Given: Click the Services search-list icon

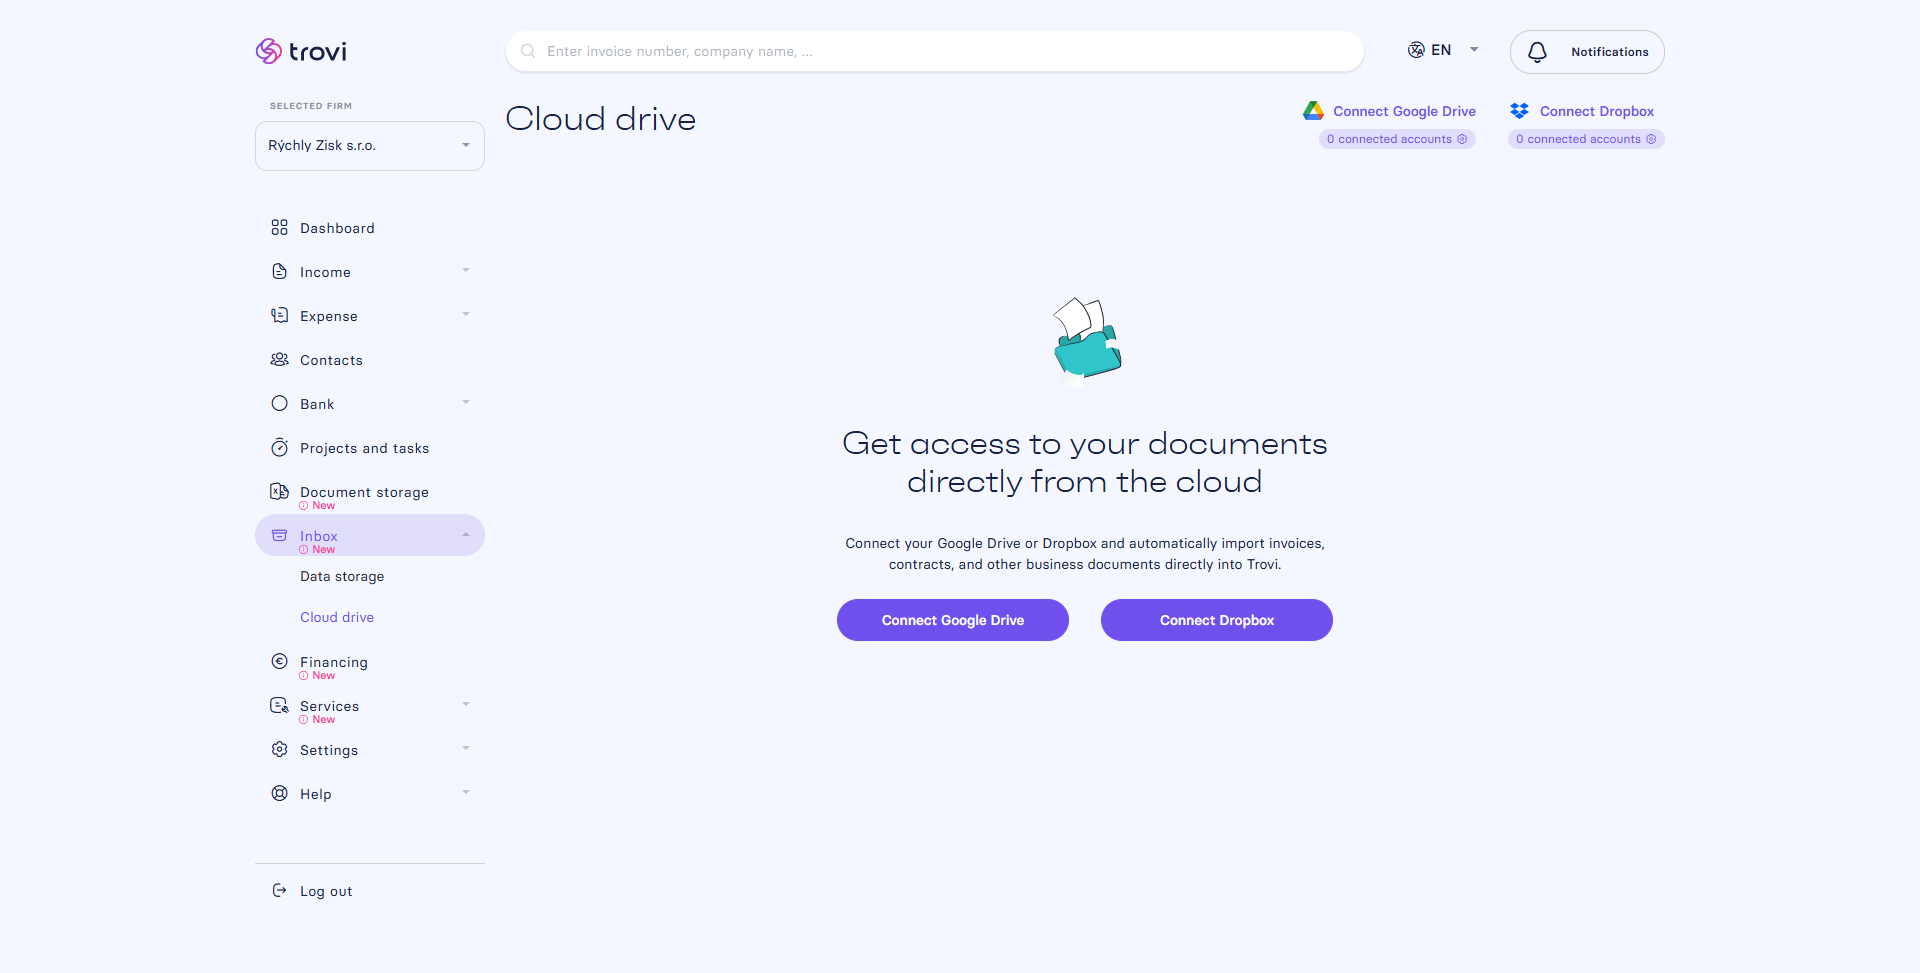Looking at the screenshot, I should coord(279,705).
